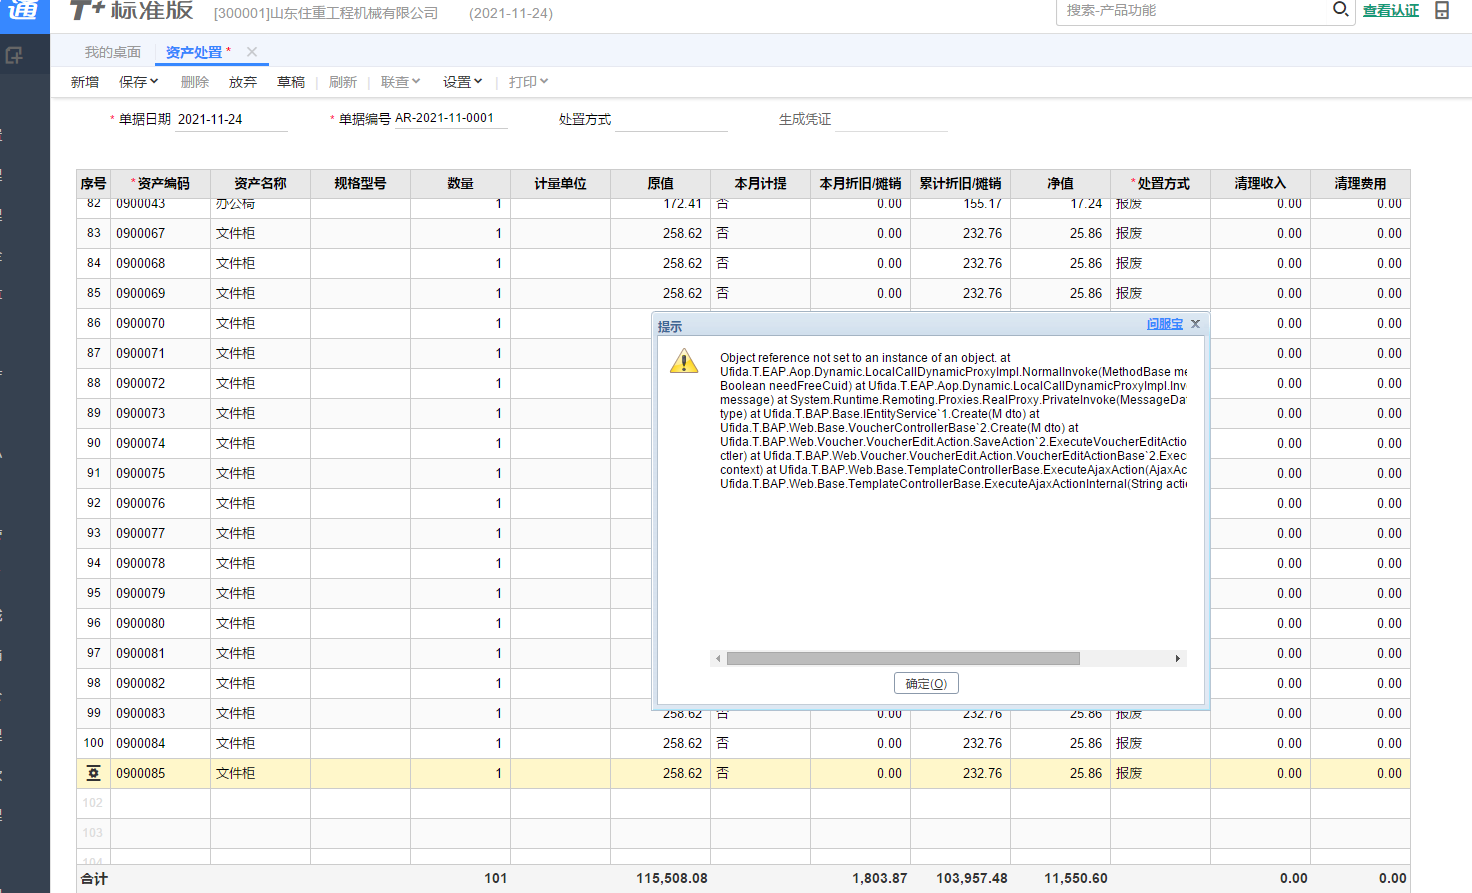The image size is (1472, 893).
Task: Click the 生成凭证 field
Action: click(891, 119)
